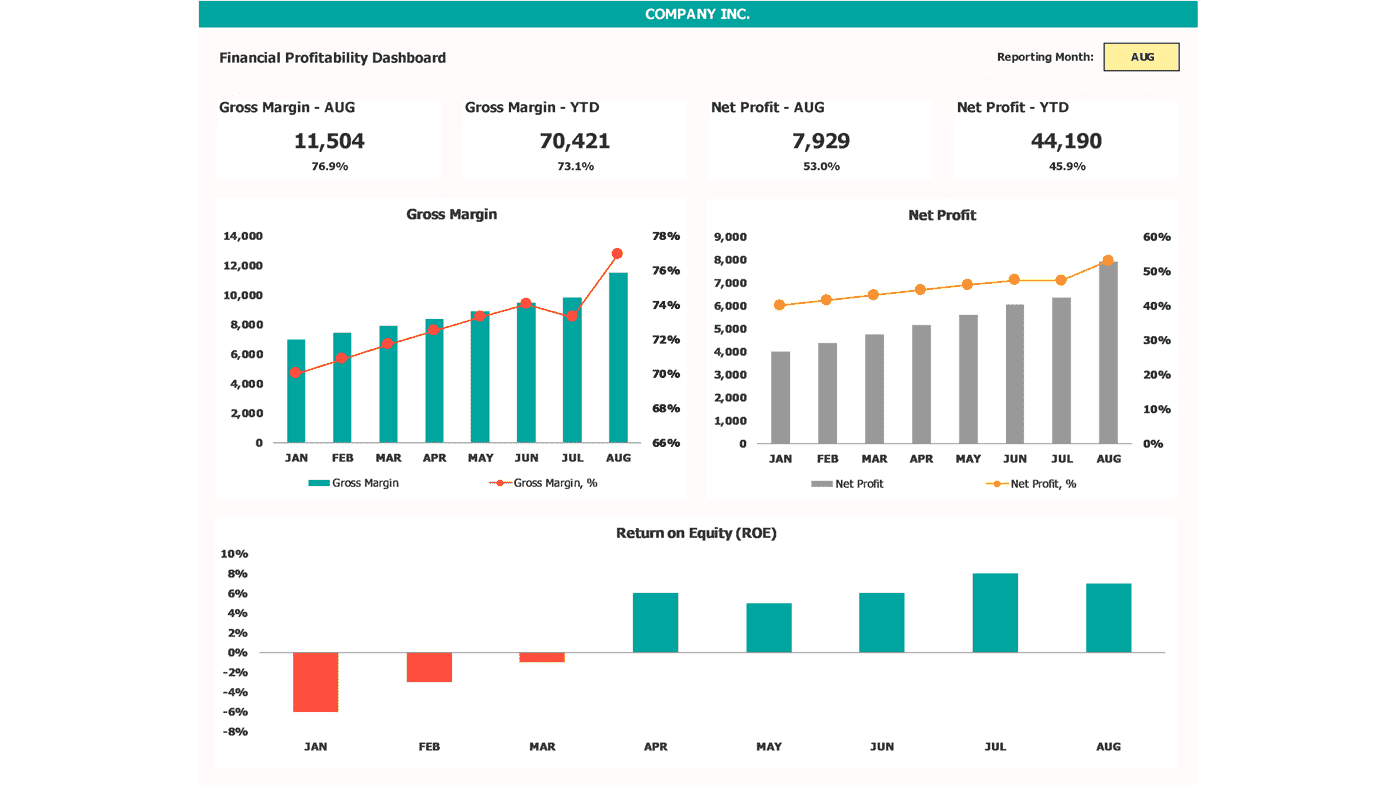Click the Return on Equity (ROE) chart title
This screenshot has height=786, width=1396.
(x=696, y=533)
